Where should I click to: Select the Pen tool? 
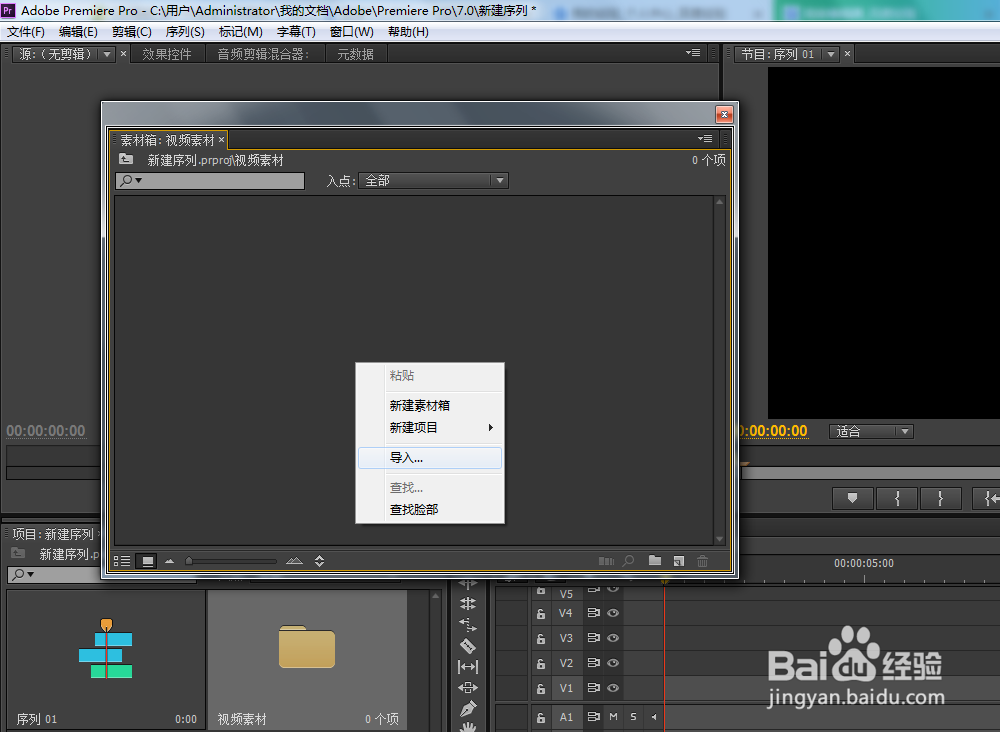pos(467,708)
